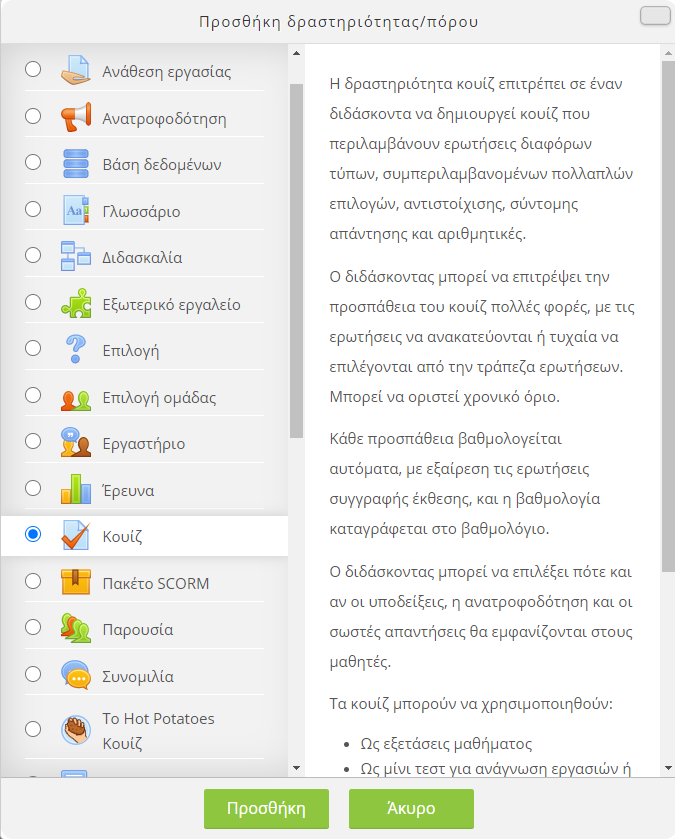Click the Το Hot Potatoes Κουίζ label
Viewport: 675px width, 839px height.
click(x=158, y=731)
